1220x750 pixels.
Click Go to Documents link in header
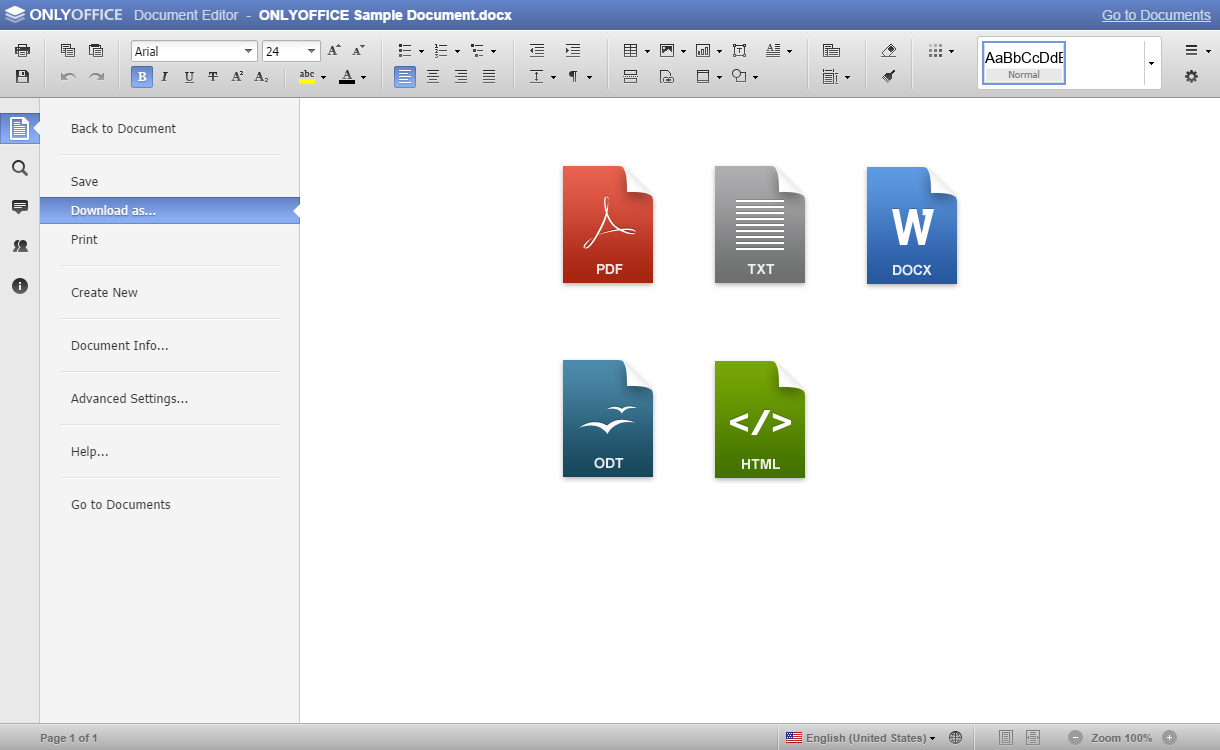(1156, 15)
